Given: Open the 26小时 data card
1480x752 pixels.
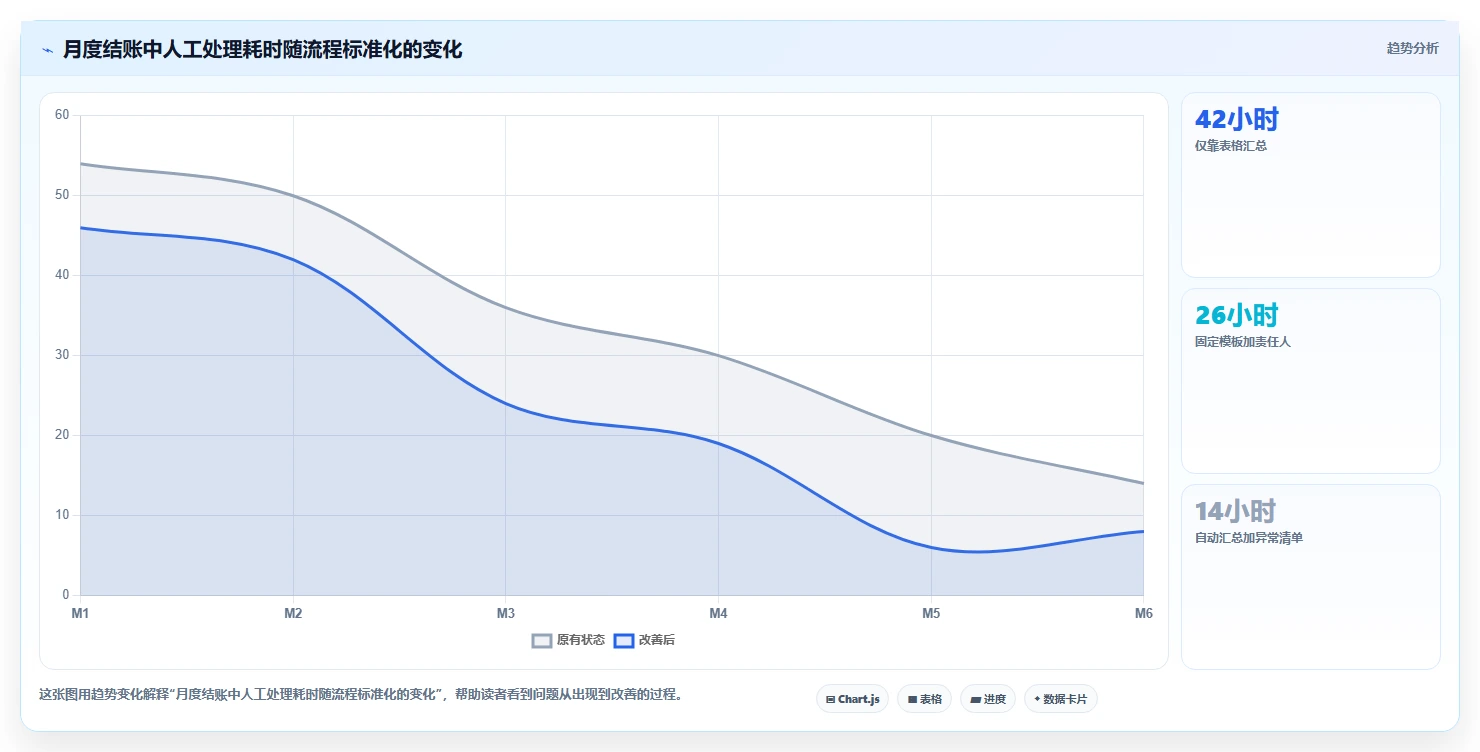Looking at the screenshot, I should pos(1310,381).
